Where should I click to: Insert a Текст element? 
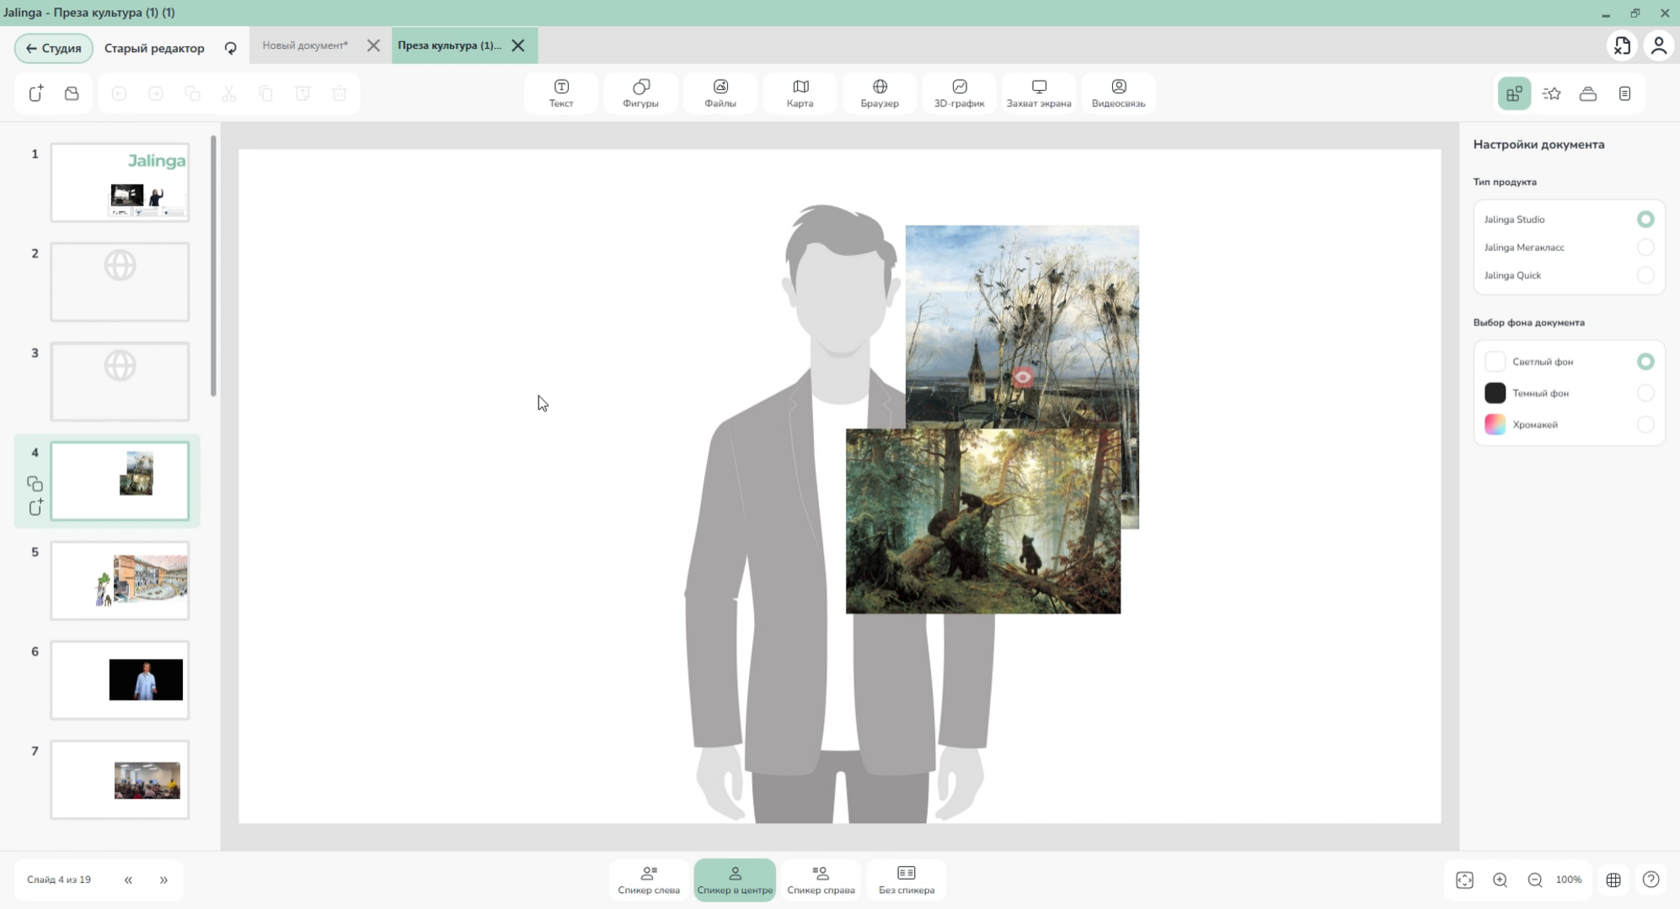coord(561,93)
